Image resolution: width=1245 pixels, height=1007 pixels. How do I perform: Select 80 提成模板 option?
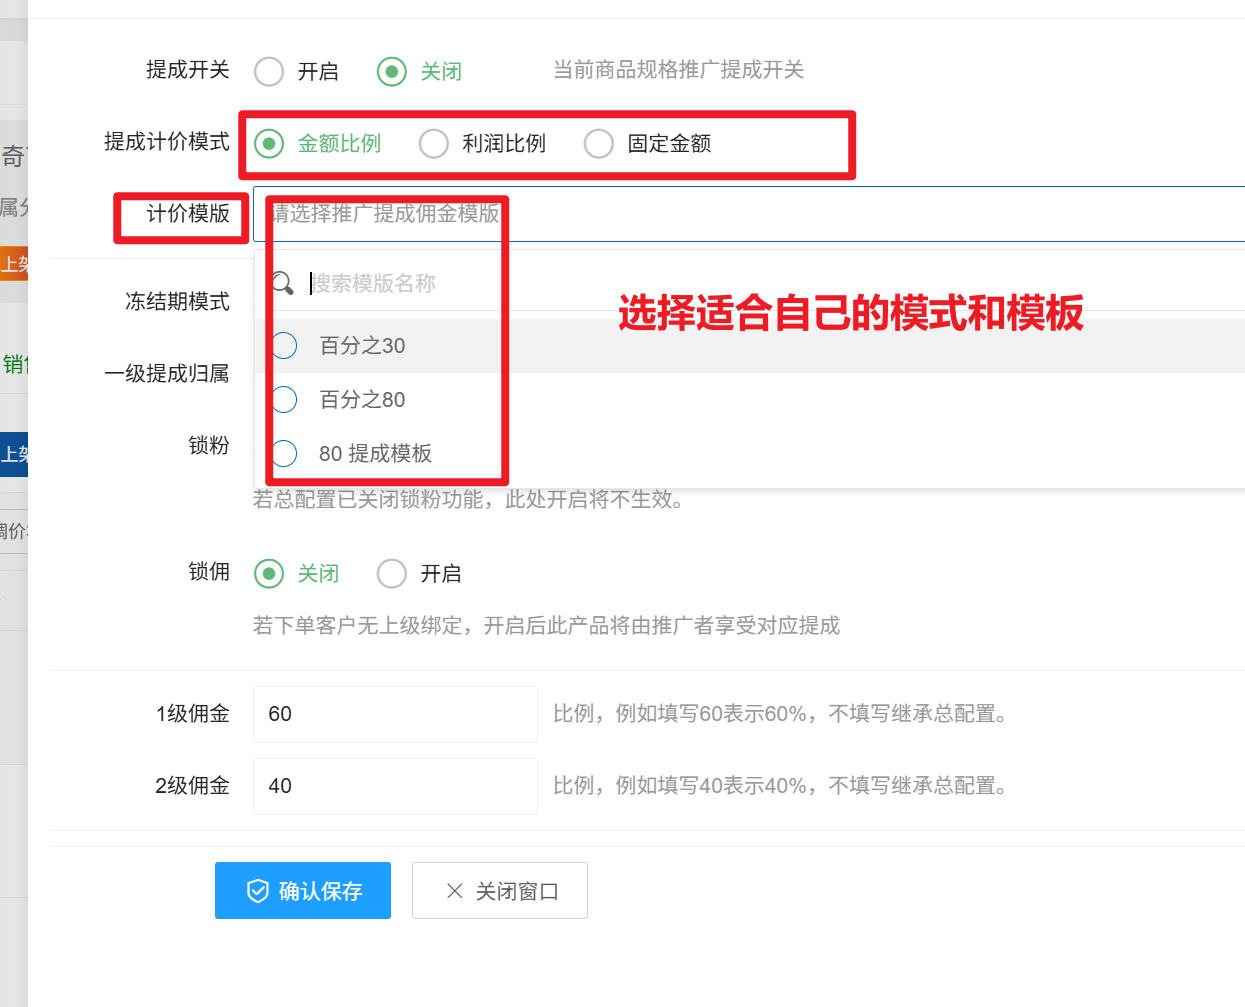pos(375,454)
